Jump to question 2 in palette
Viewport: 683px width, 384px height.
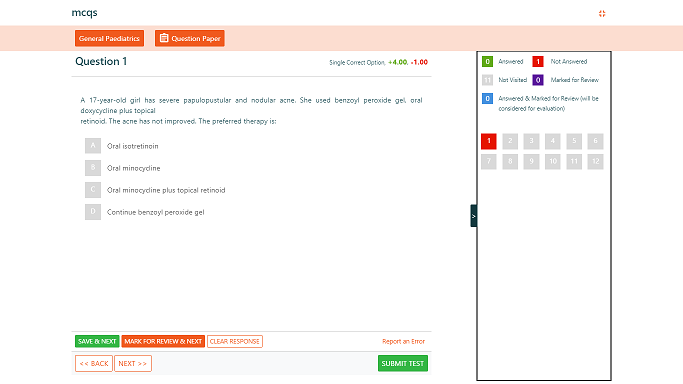510,141
